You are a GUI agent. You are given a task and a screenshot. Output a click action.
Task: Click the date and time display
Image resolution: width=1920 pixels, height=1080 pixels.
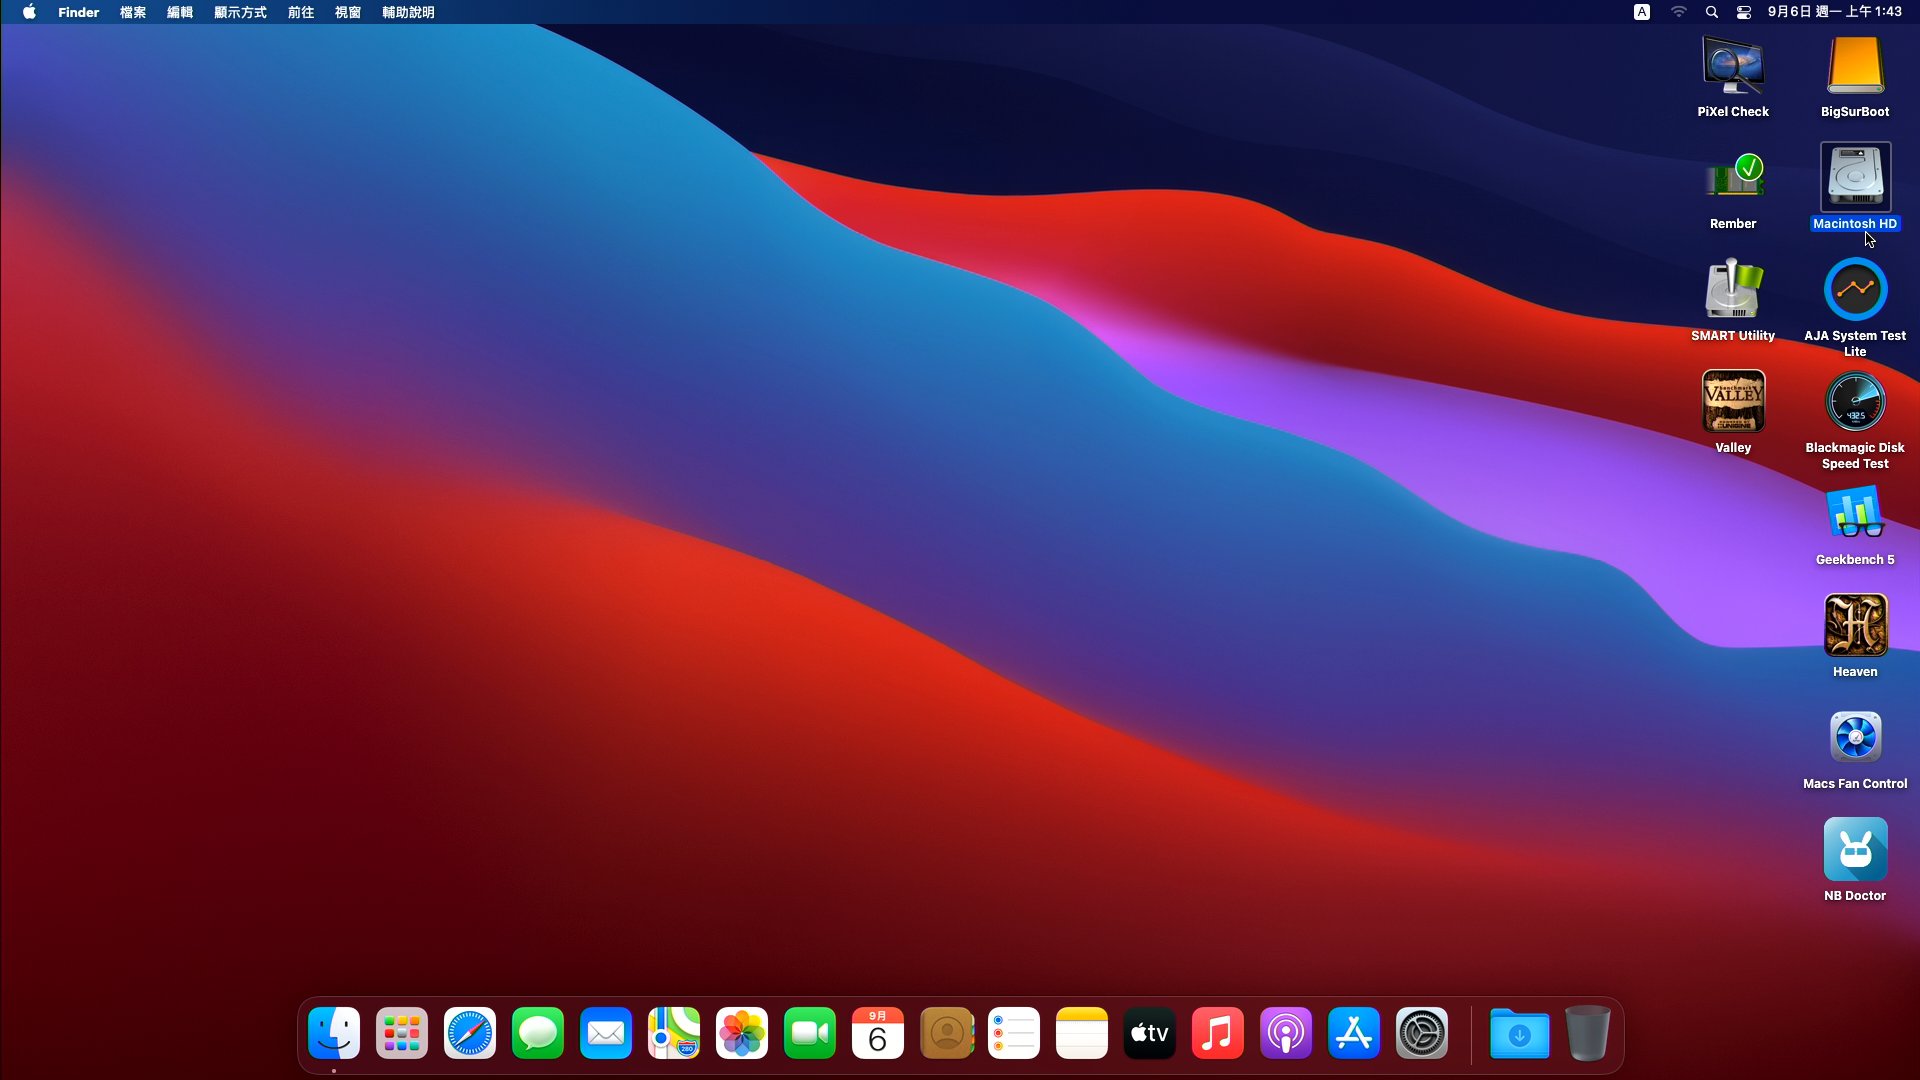coord(1834,12)
